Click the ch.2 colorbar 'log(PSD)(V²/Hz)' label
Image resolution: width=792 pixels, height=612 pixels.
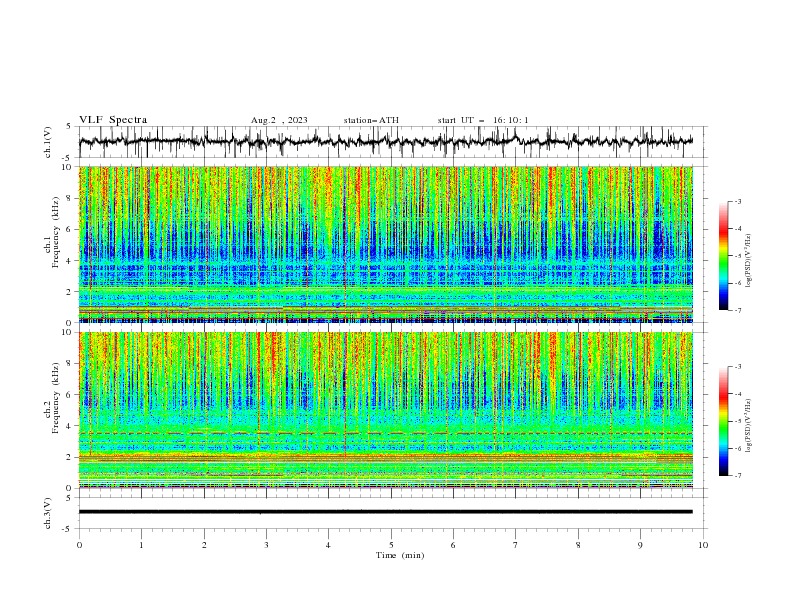pyautogui.click(x=749, y=426)
